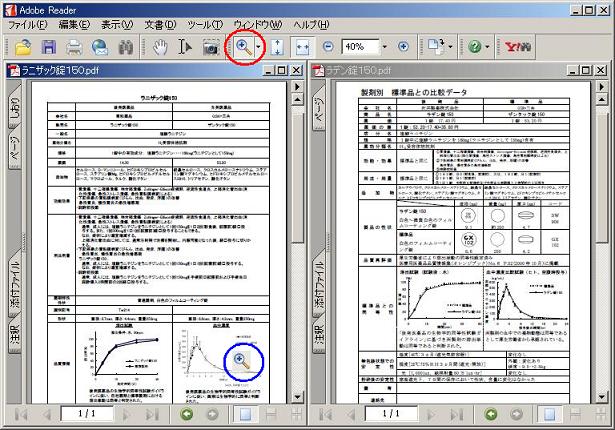Select the Zoom In magnifier tool
615x430 pixels.
point(241,47)
